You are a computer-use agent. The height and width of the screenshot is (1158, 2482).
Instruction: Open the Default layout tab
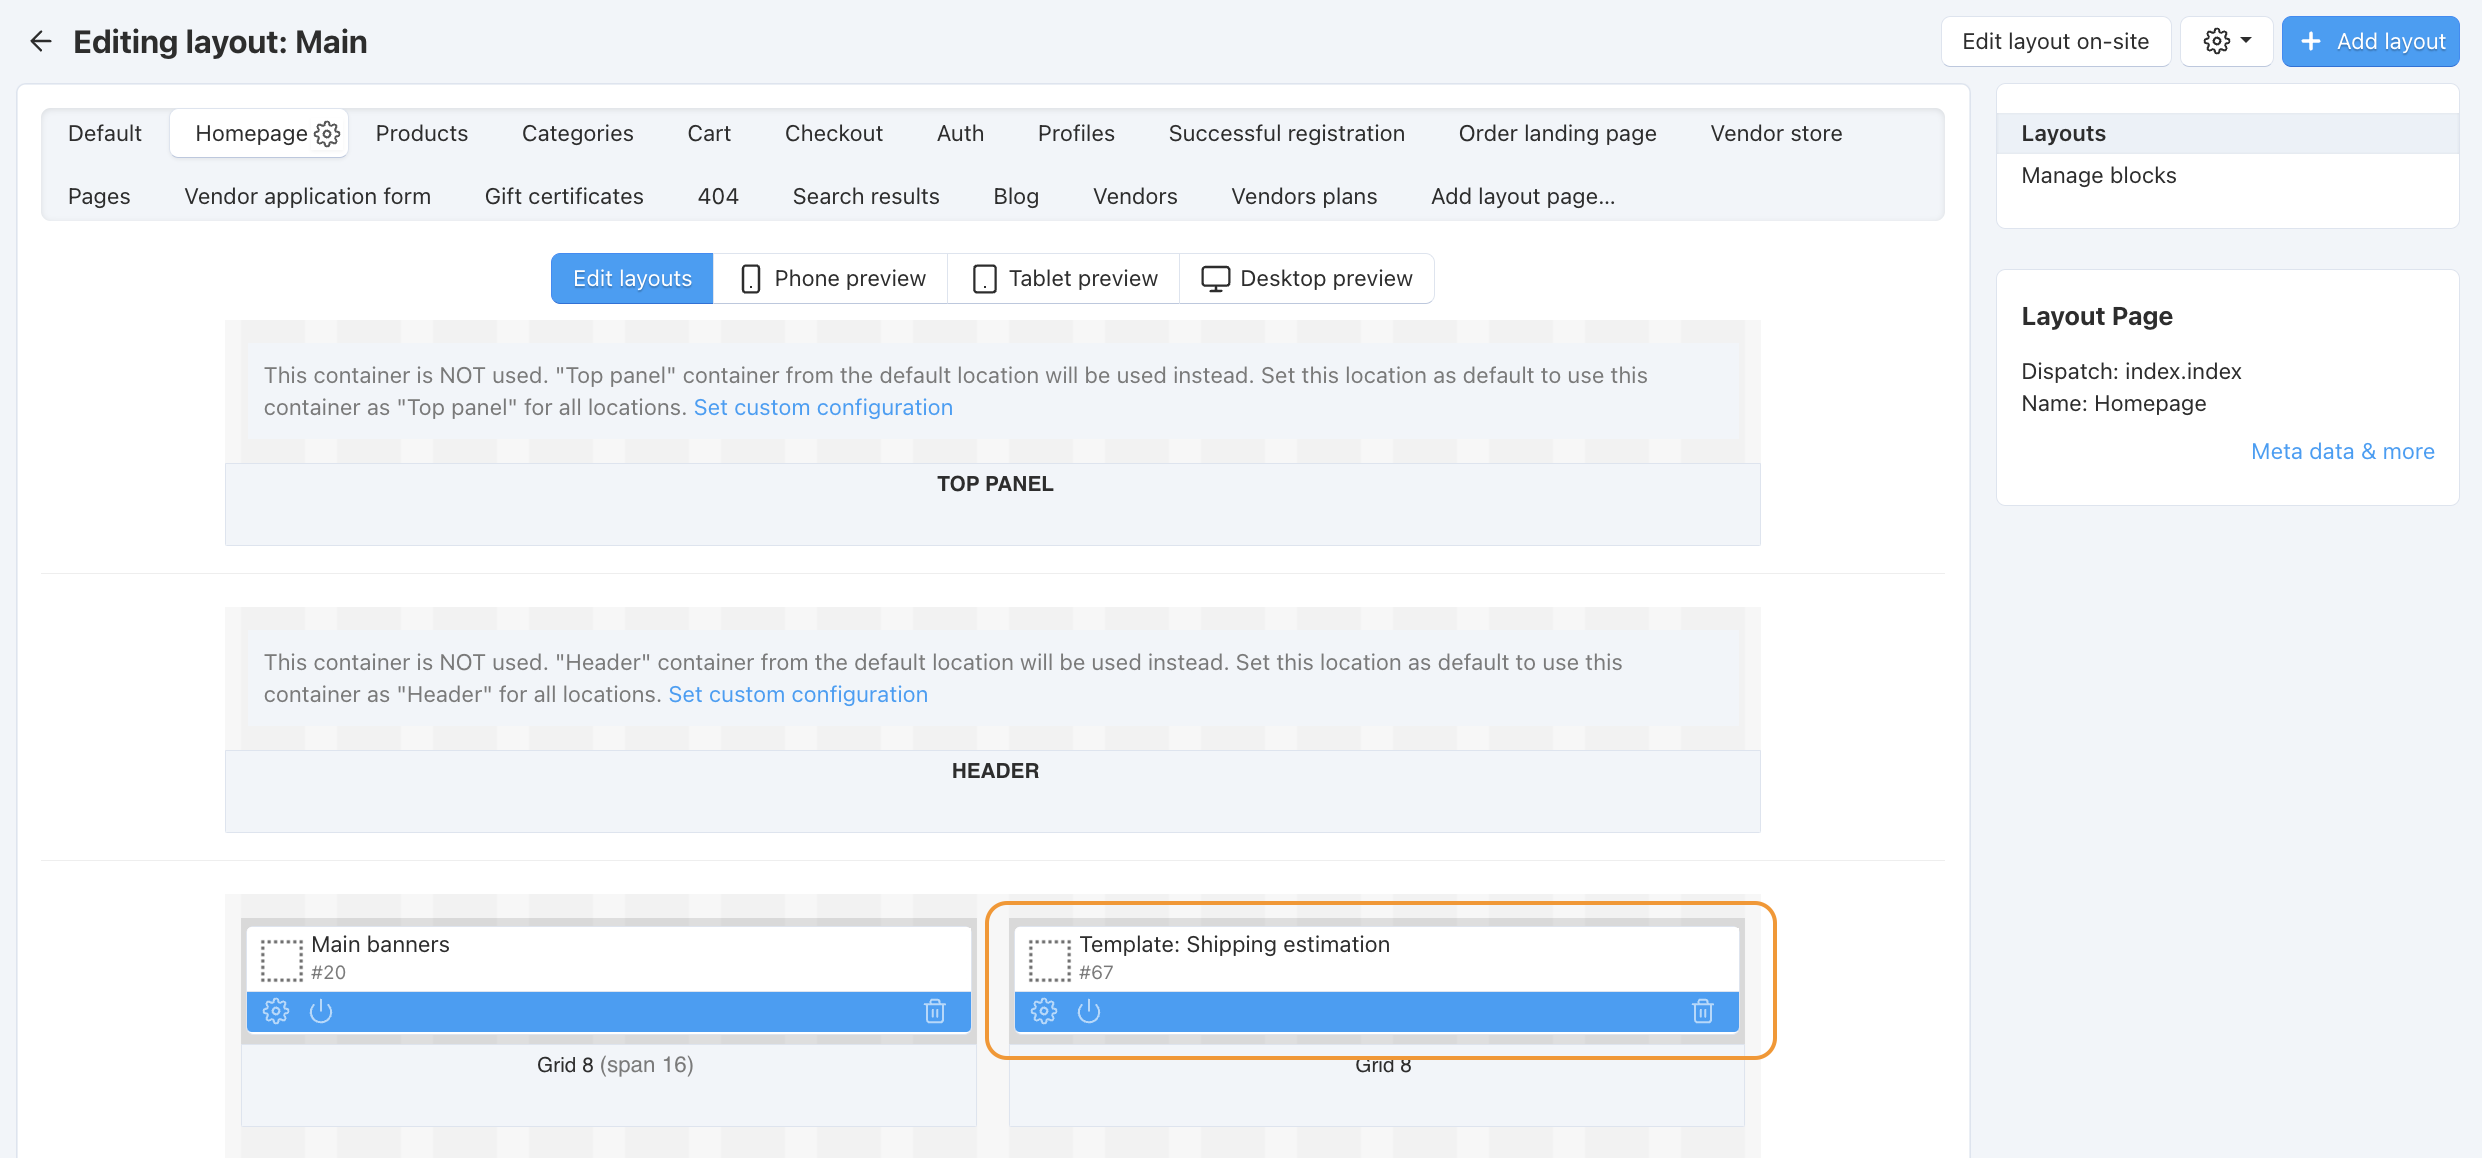click(105, 134)
